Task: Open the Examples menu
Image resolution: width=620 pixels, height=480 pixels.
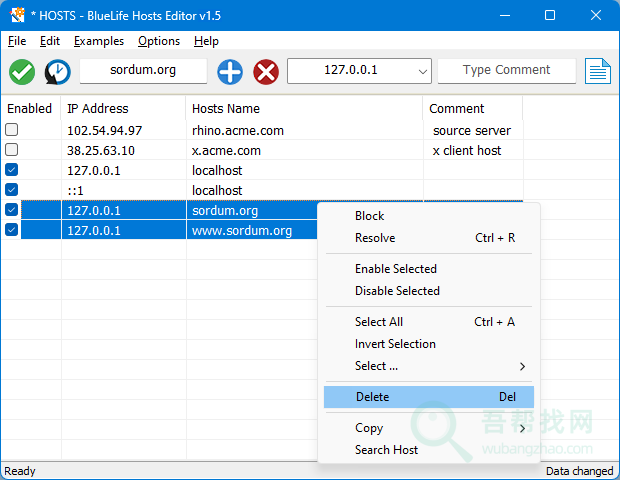Action: (x=99, y=41)
